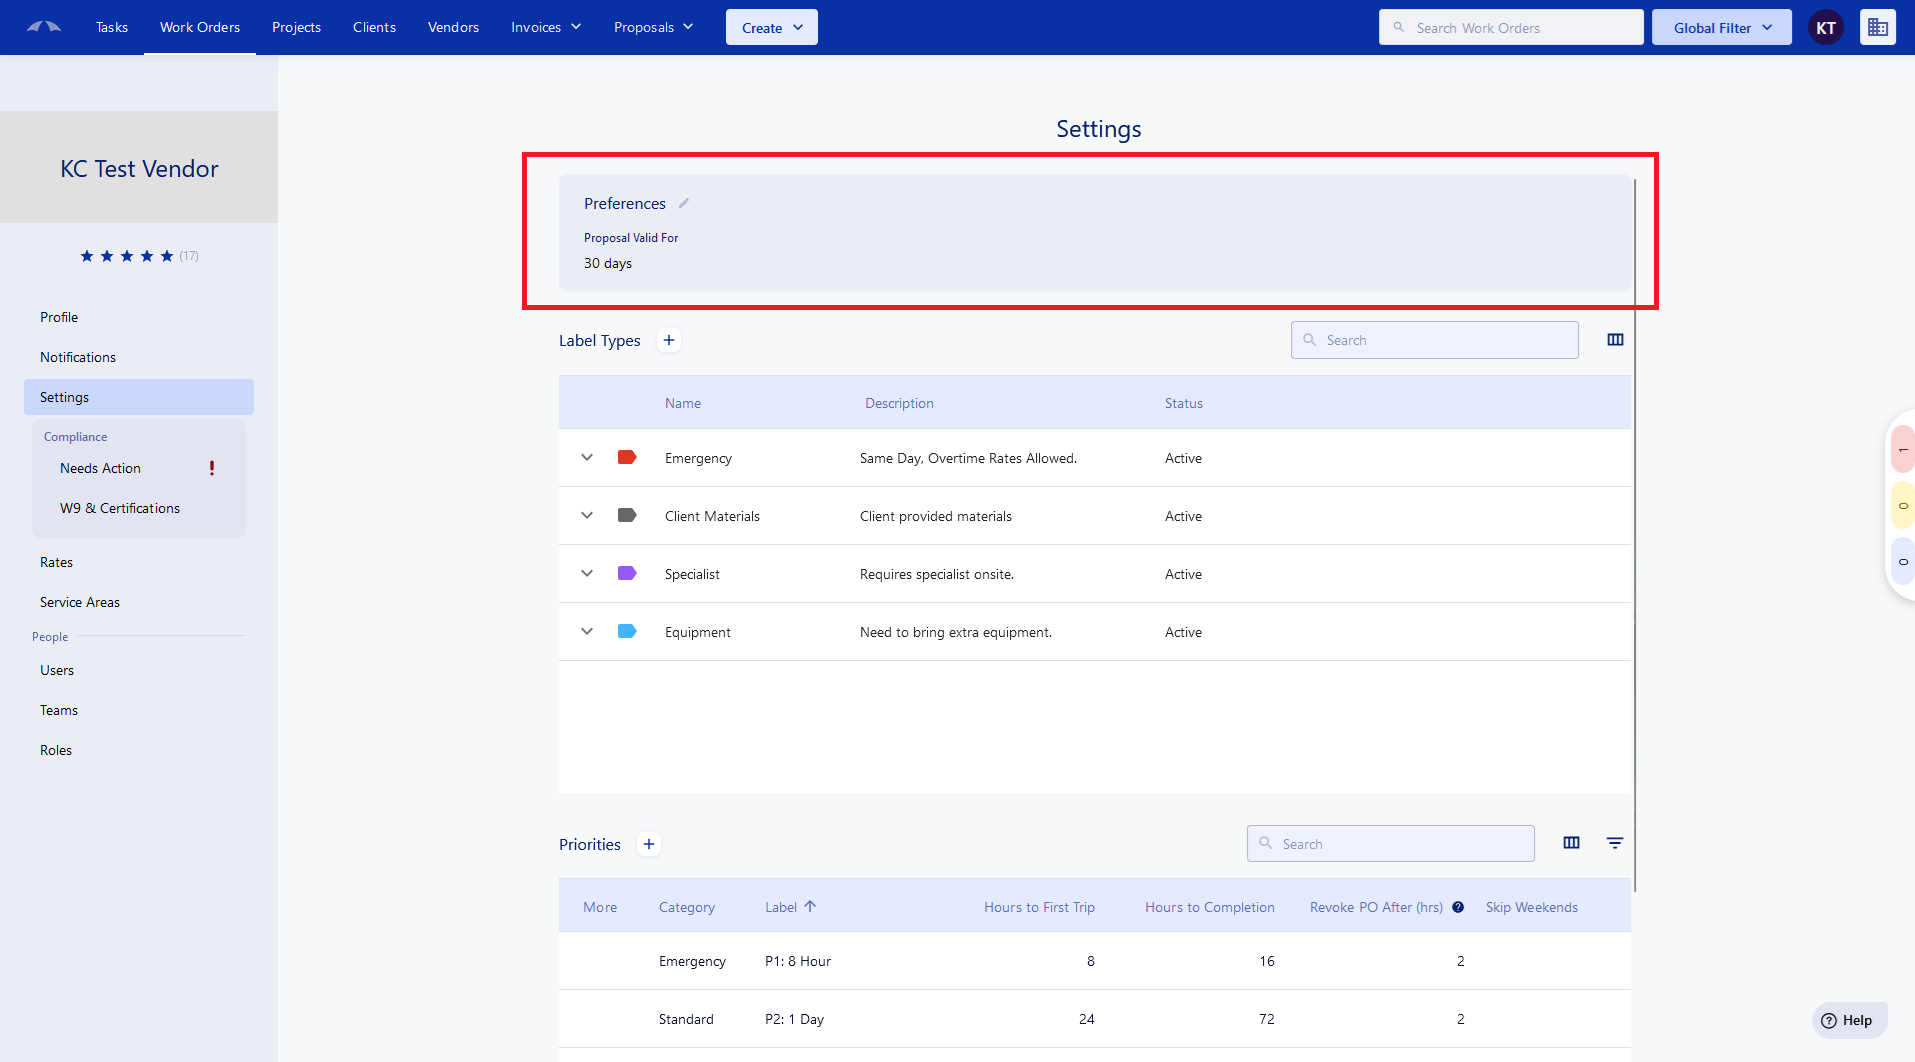Focus the Search Work Orders field
1915x1062 pixels.
[x=1511, y=27]
